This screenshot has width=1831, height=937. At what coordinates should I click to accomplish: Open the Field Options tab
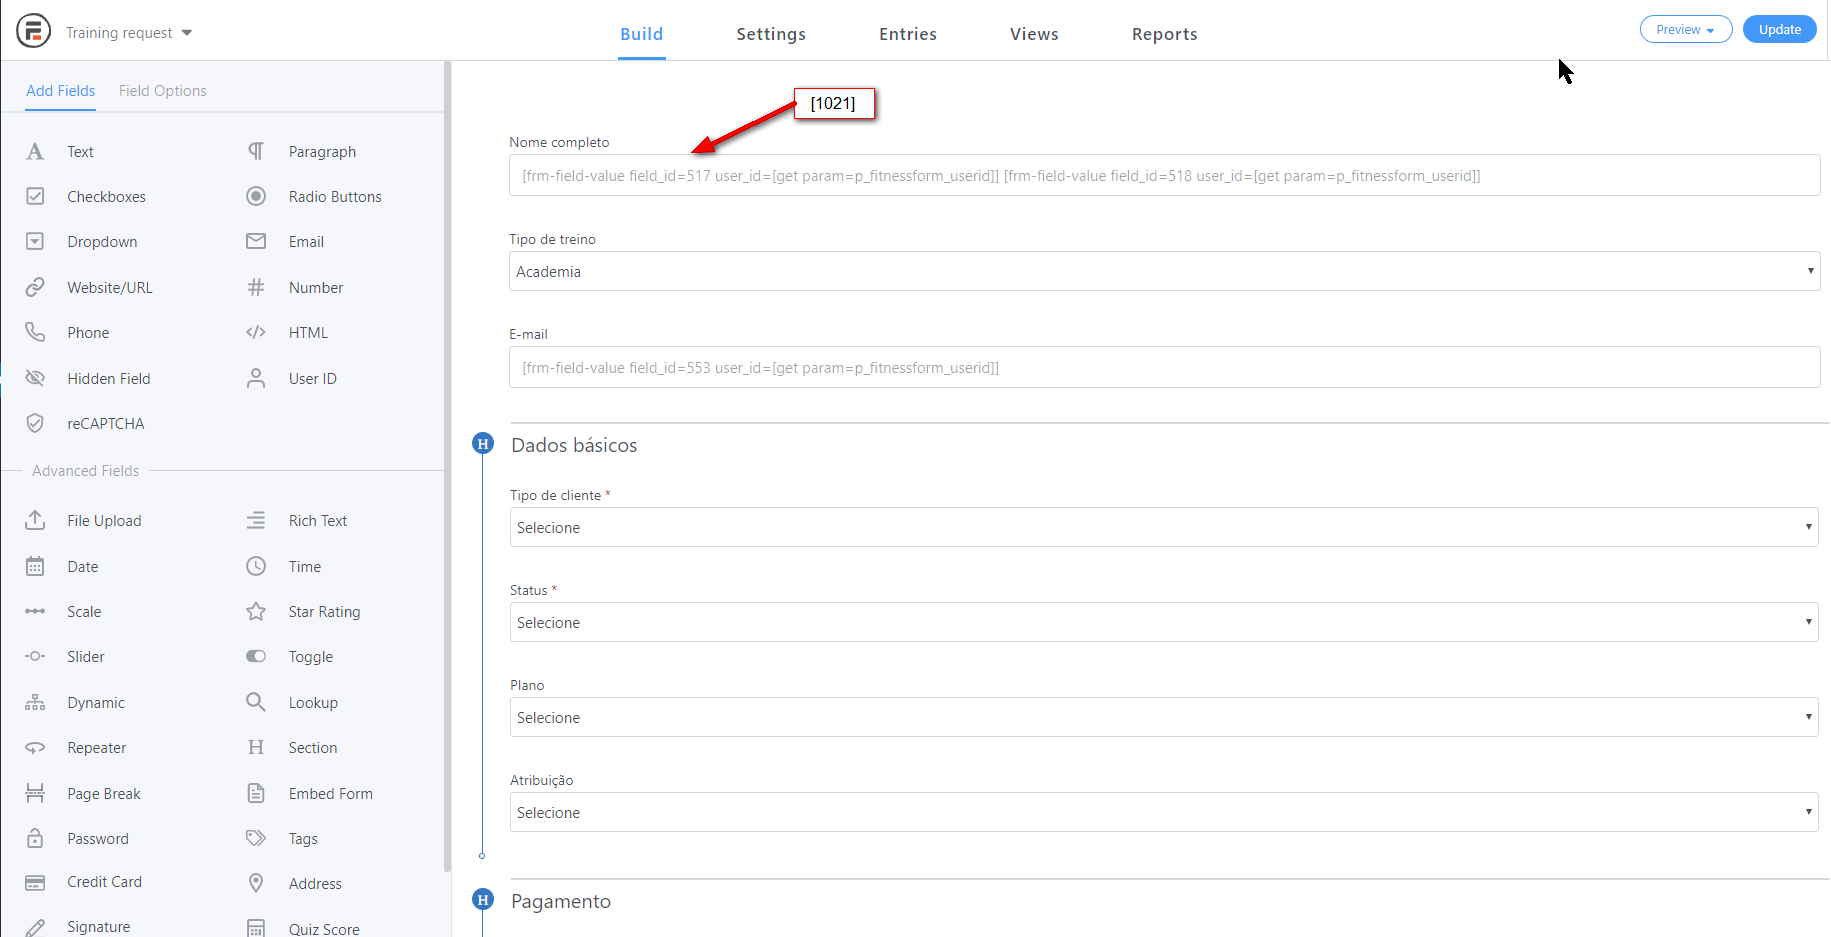[163, 91]
